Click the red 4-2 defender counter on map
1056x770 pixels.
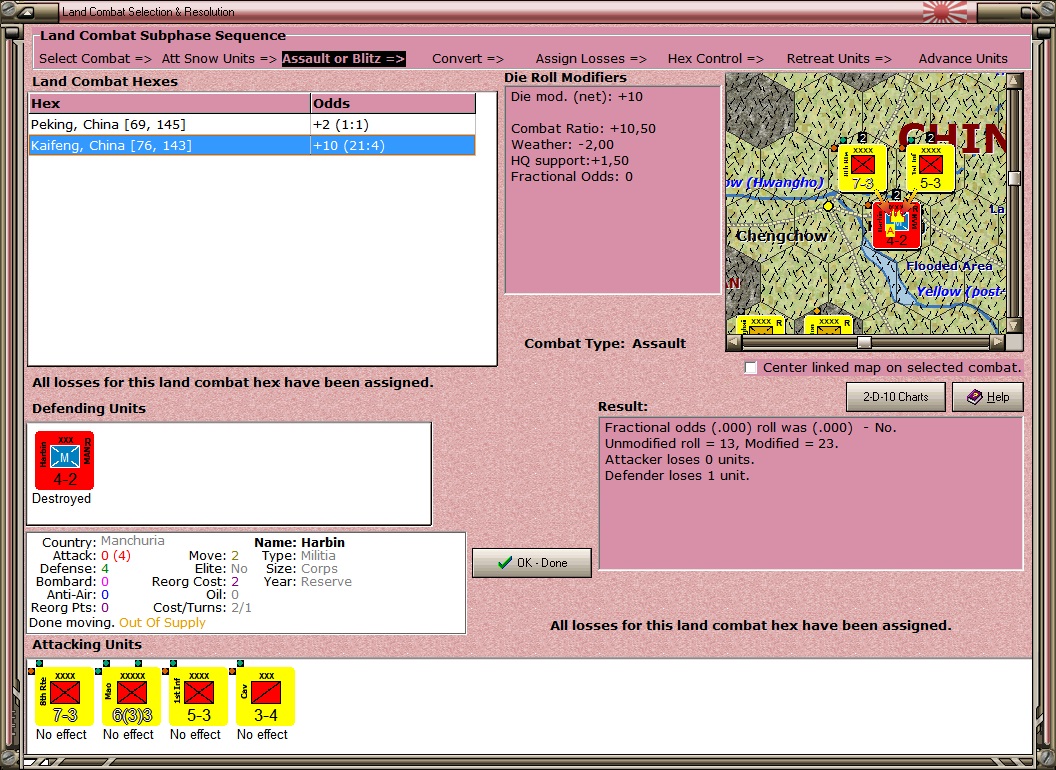click(x=896, y=226)
